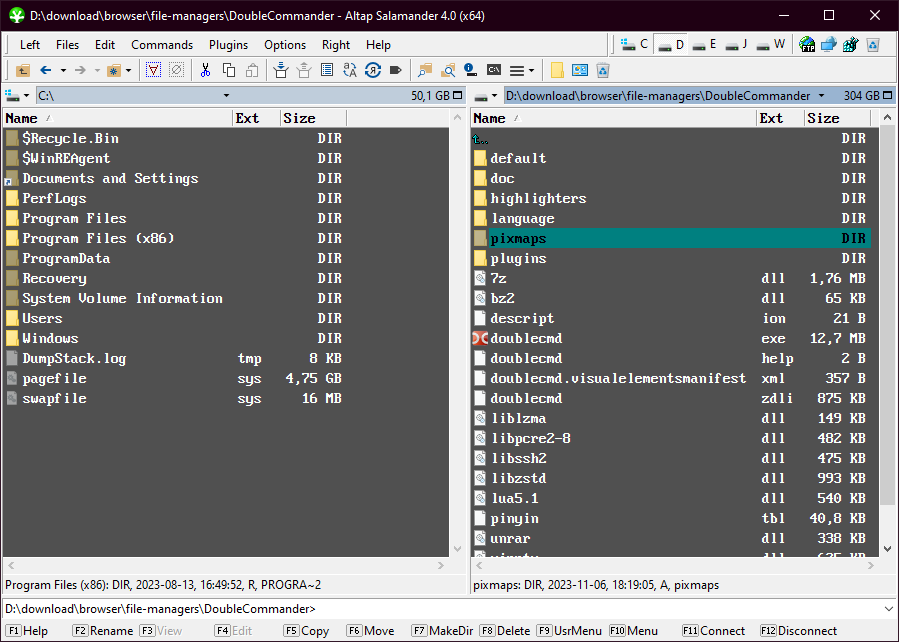Click the Copy to clipboard icon
Image resolution: width=899 pixels, height=642 pixels.
click(x=229, y=70)
